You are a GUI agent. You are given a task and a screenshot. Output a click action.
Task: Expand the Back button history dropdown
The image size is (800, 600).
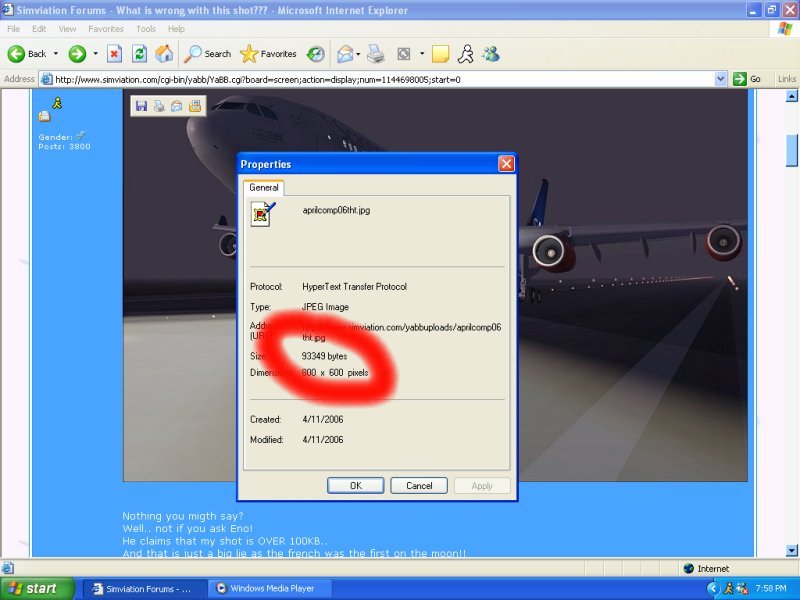[x=56, y=54]
